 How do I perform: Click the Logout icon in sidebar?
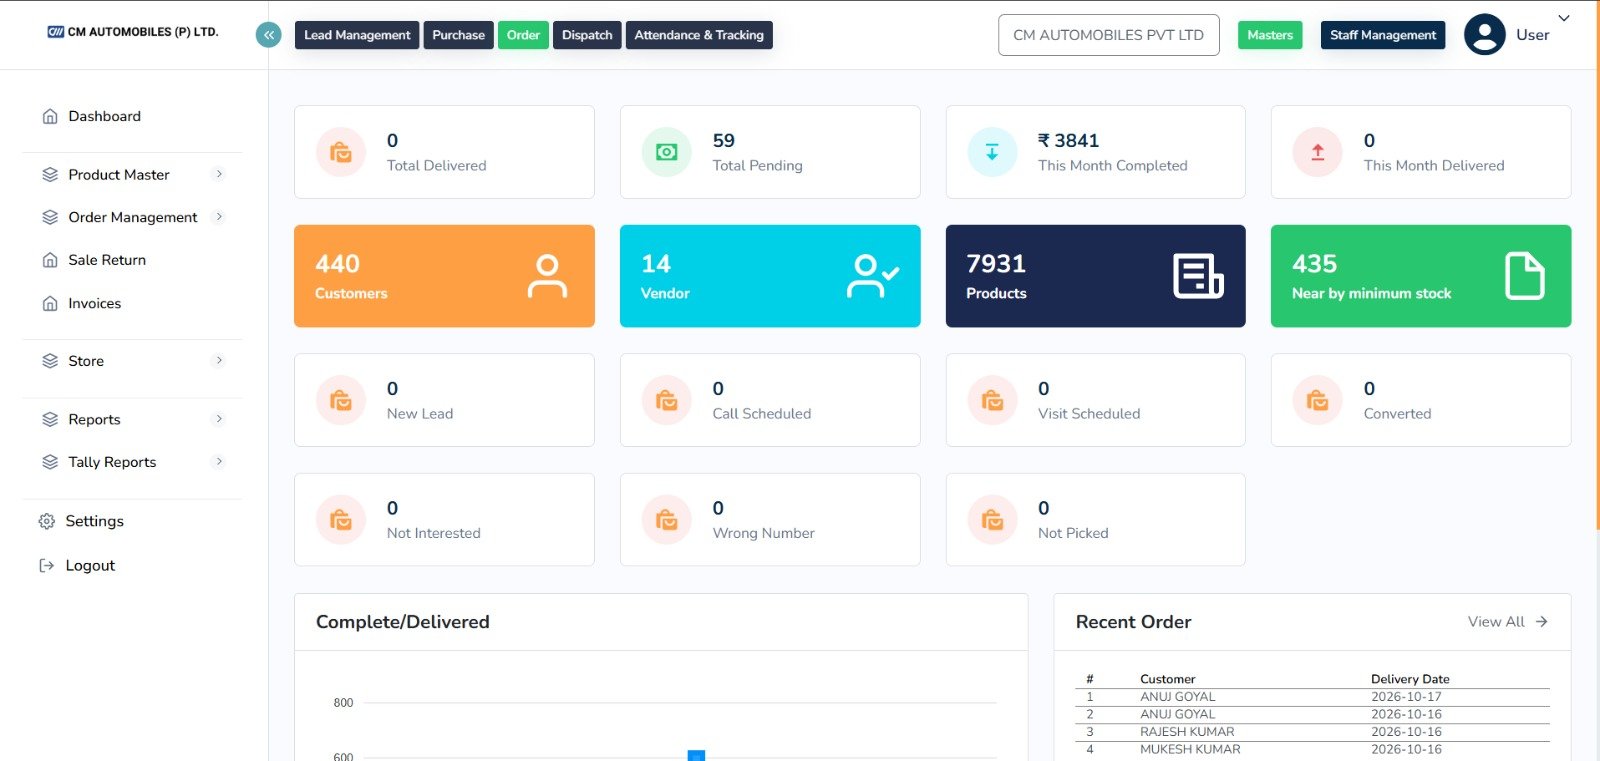click(47, 565)
